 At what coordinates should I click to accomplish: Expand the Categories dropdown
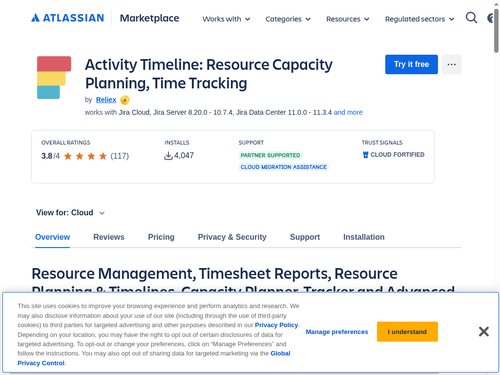(288, 19)
